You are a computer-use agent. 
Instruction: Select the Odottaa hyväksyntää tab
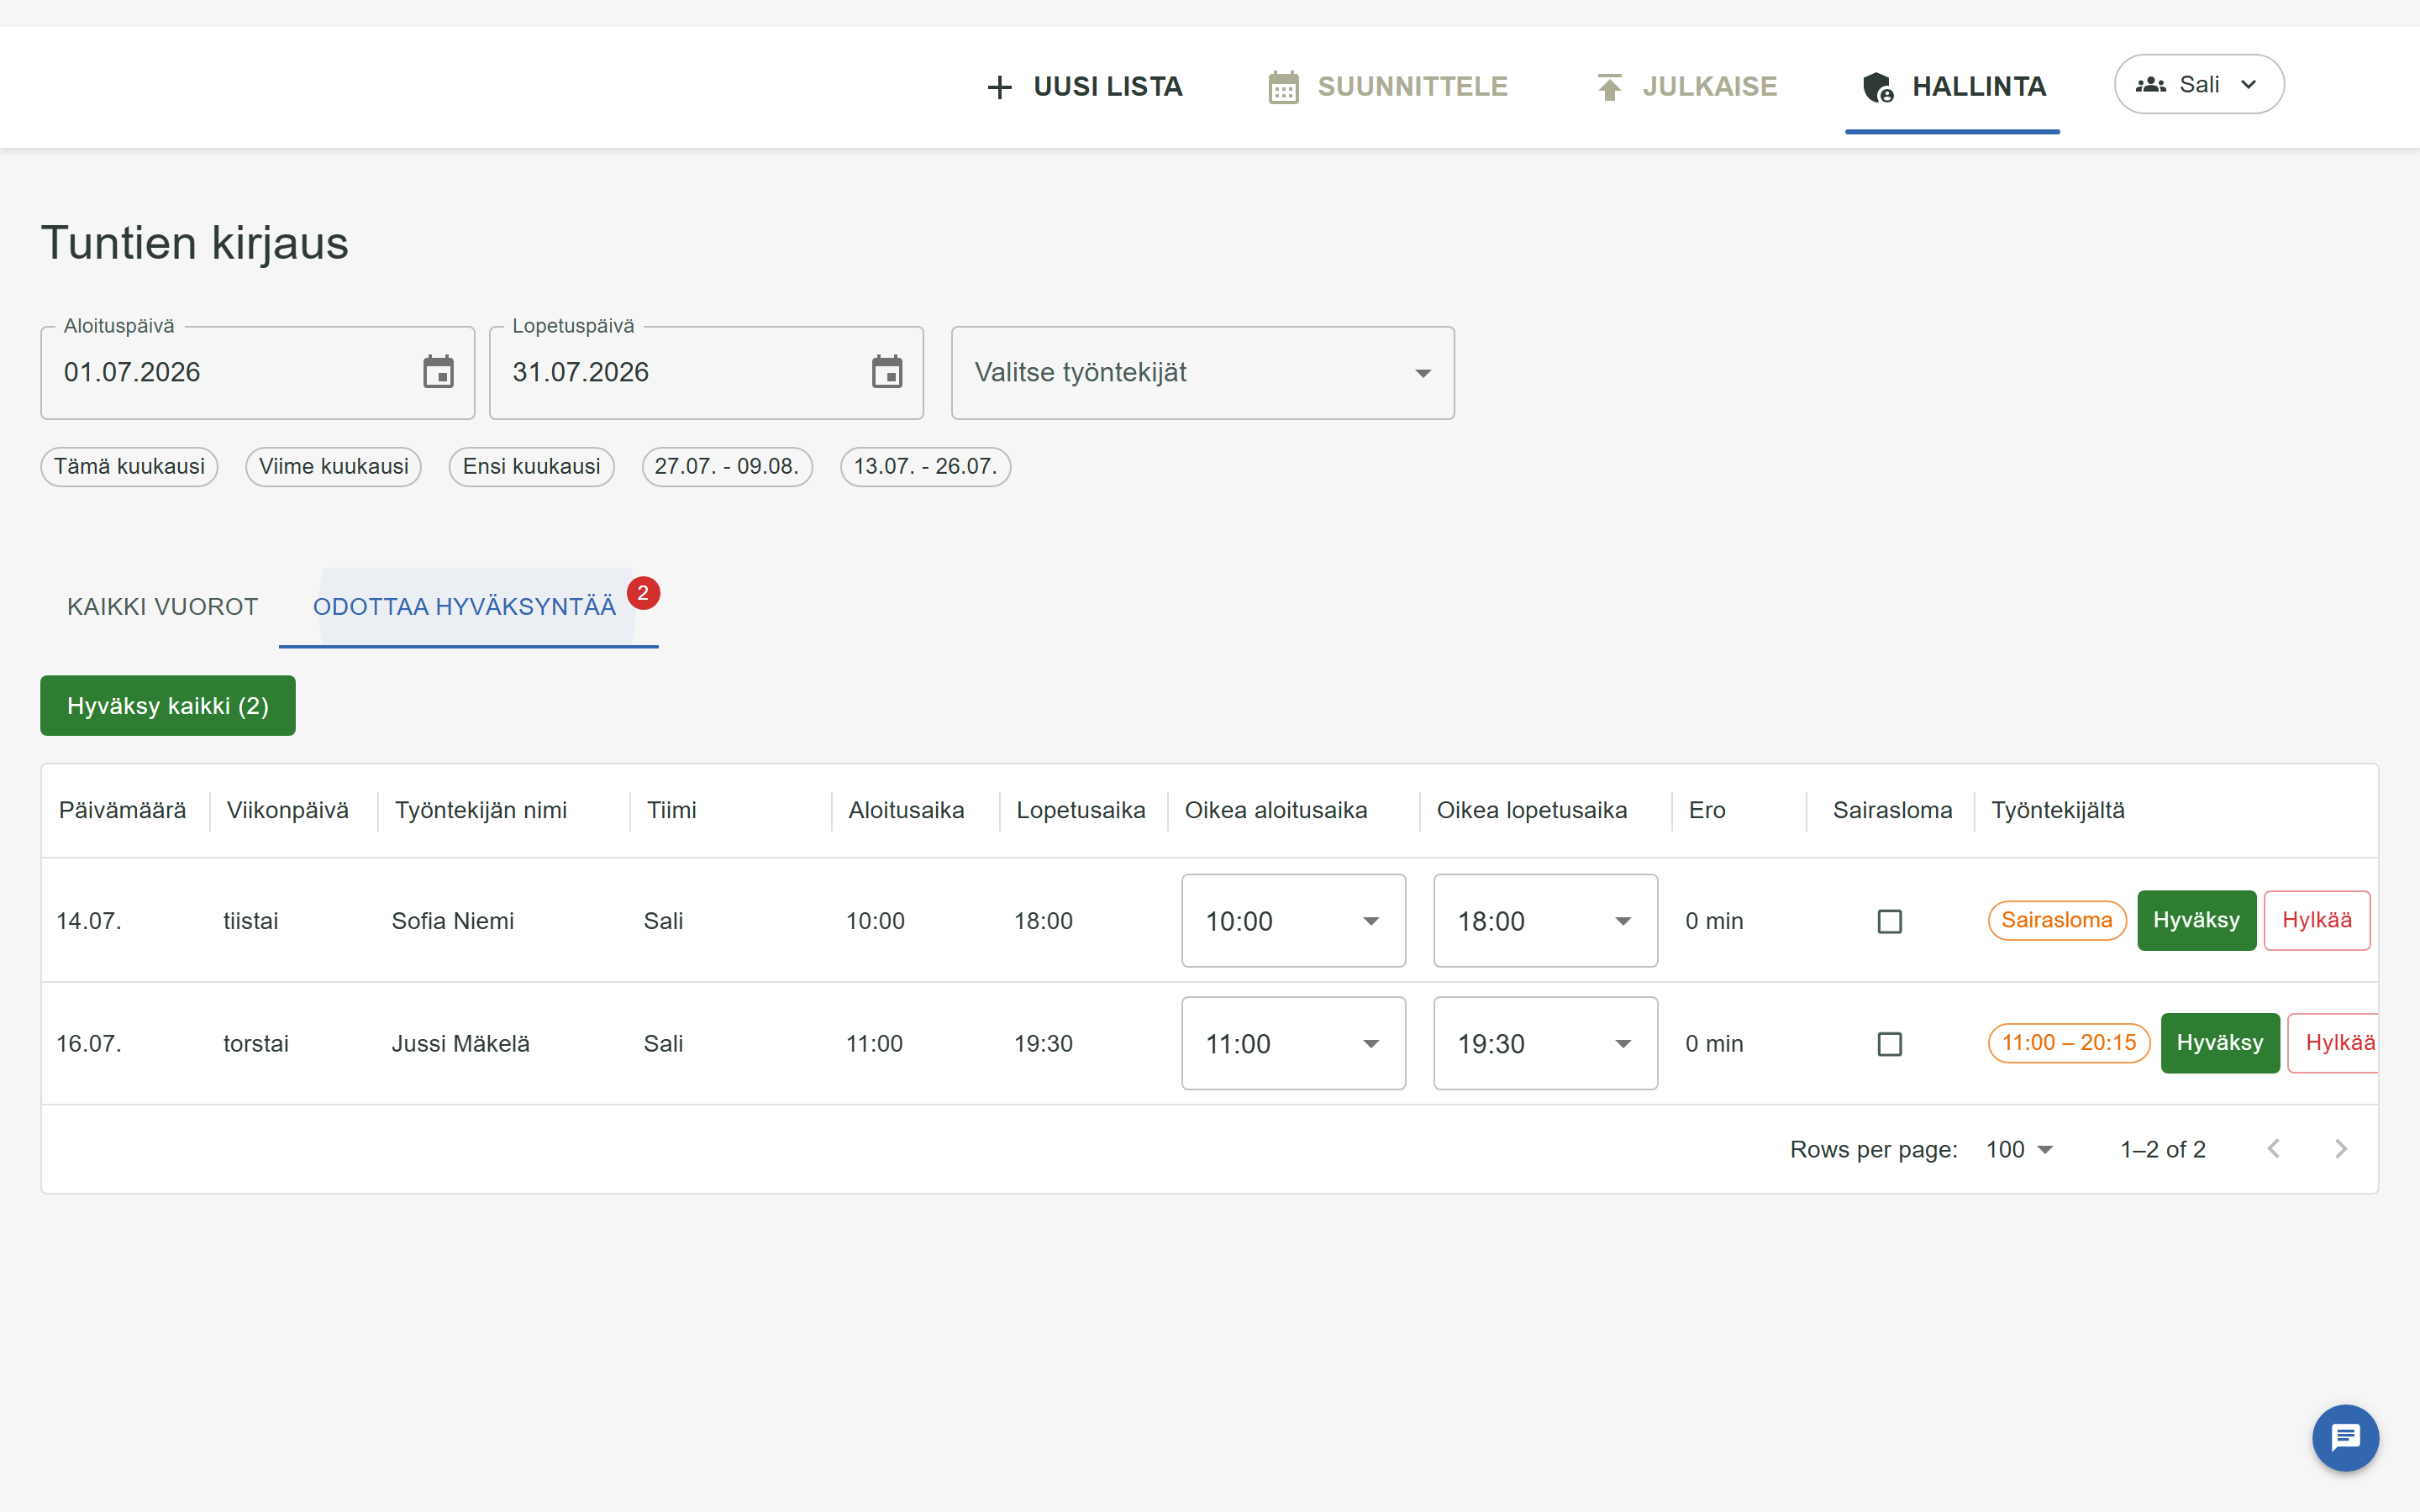click(465, 607)
